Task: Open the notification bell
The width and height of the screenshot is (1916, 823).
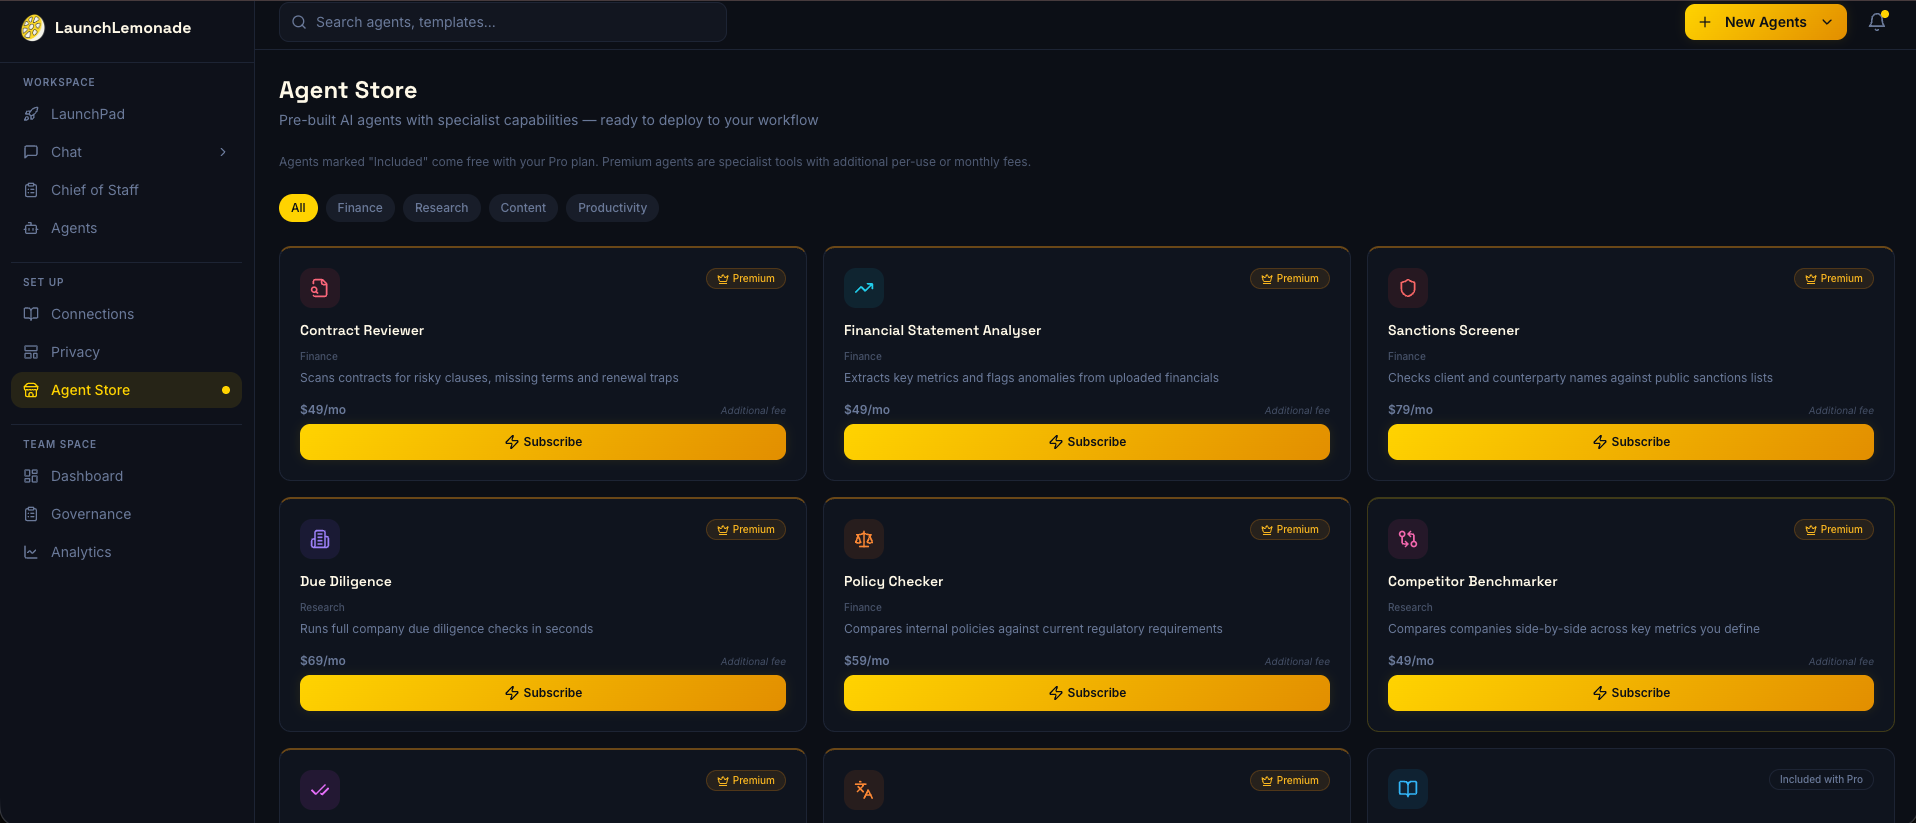Action: click(1878, 21)
